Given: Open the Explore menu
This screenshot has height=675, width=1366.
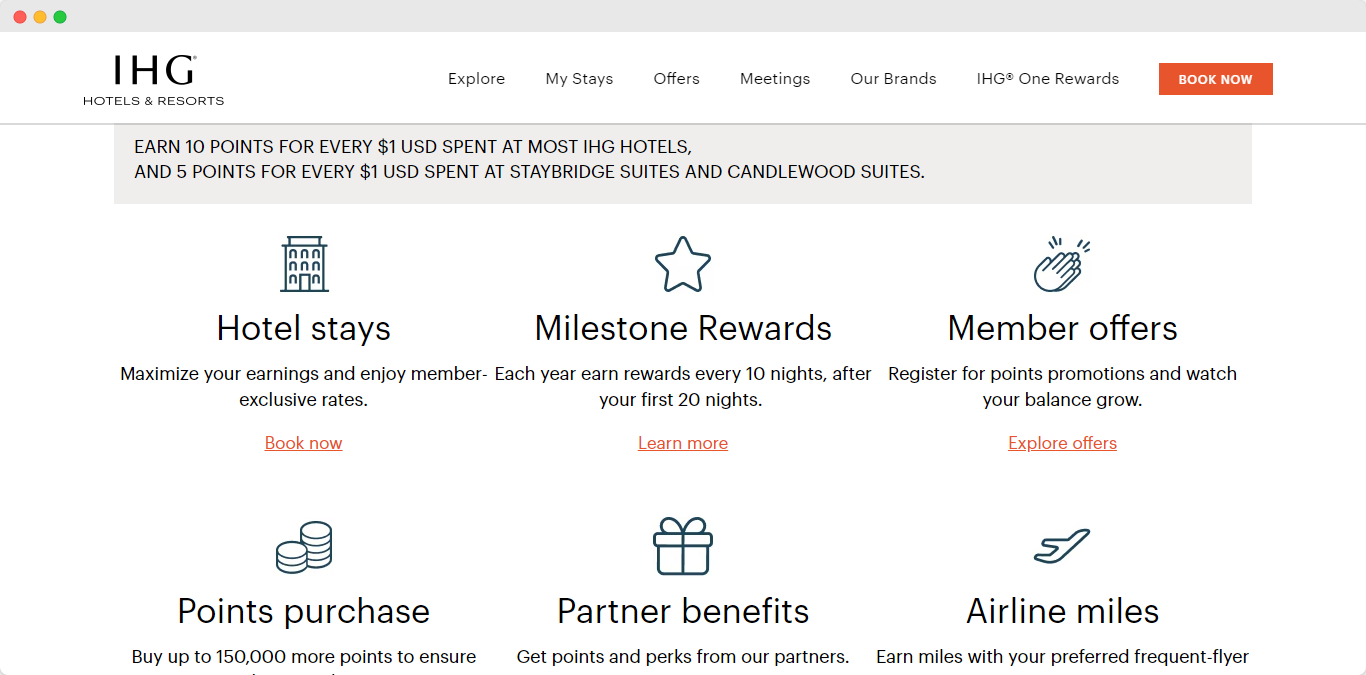Looking at the screenshot, I should click(477, 78).
